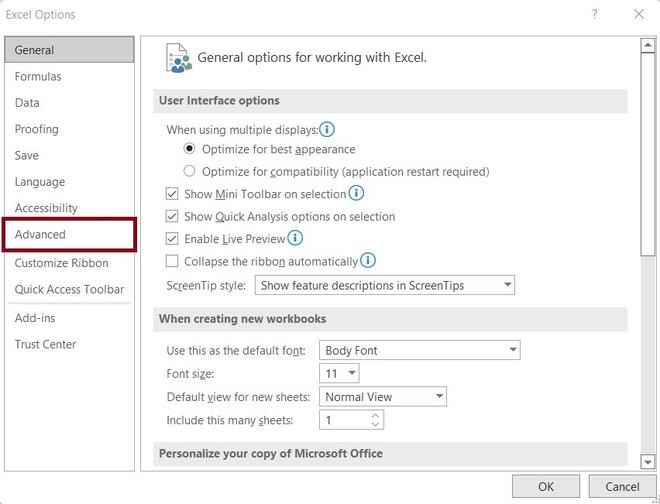Click the Help question mark icon
The height and width of the screenshot is (504, 660).
pyautogui.click(x=595, y=14)
